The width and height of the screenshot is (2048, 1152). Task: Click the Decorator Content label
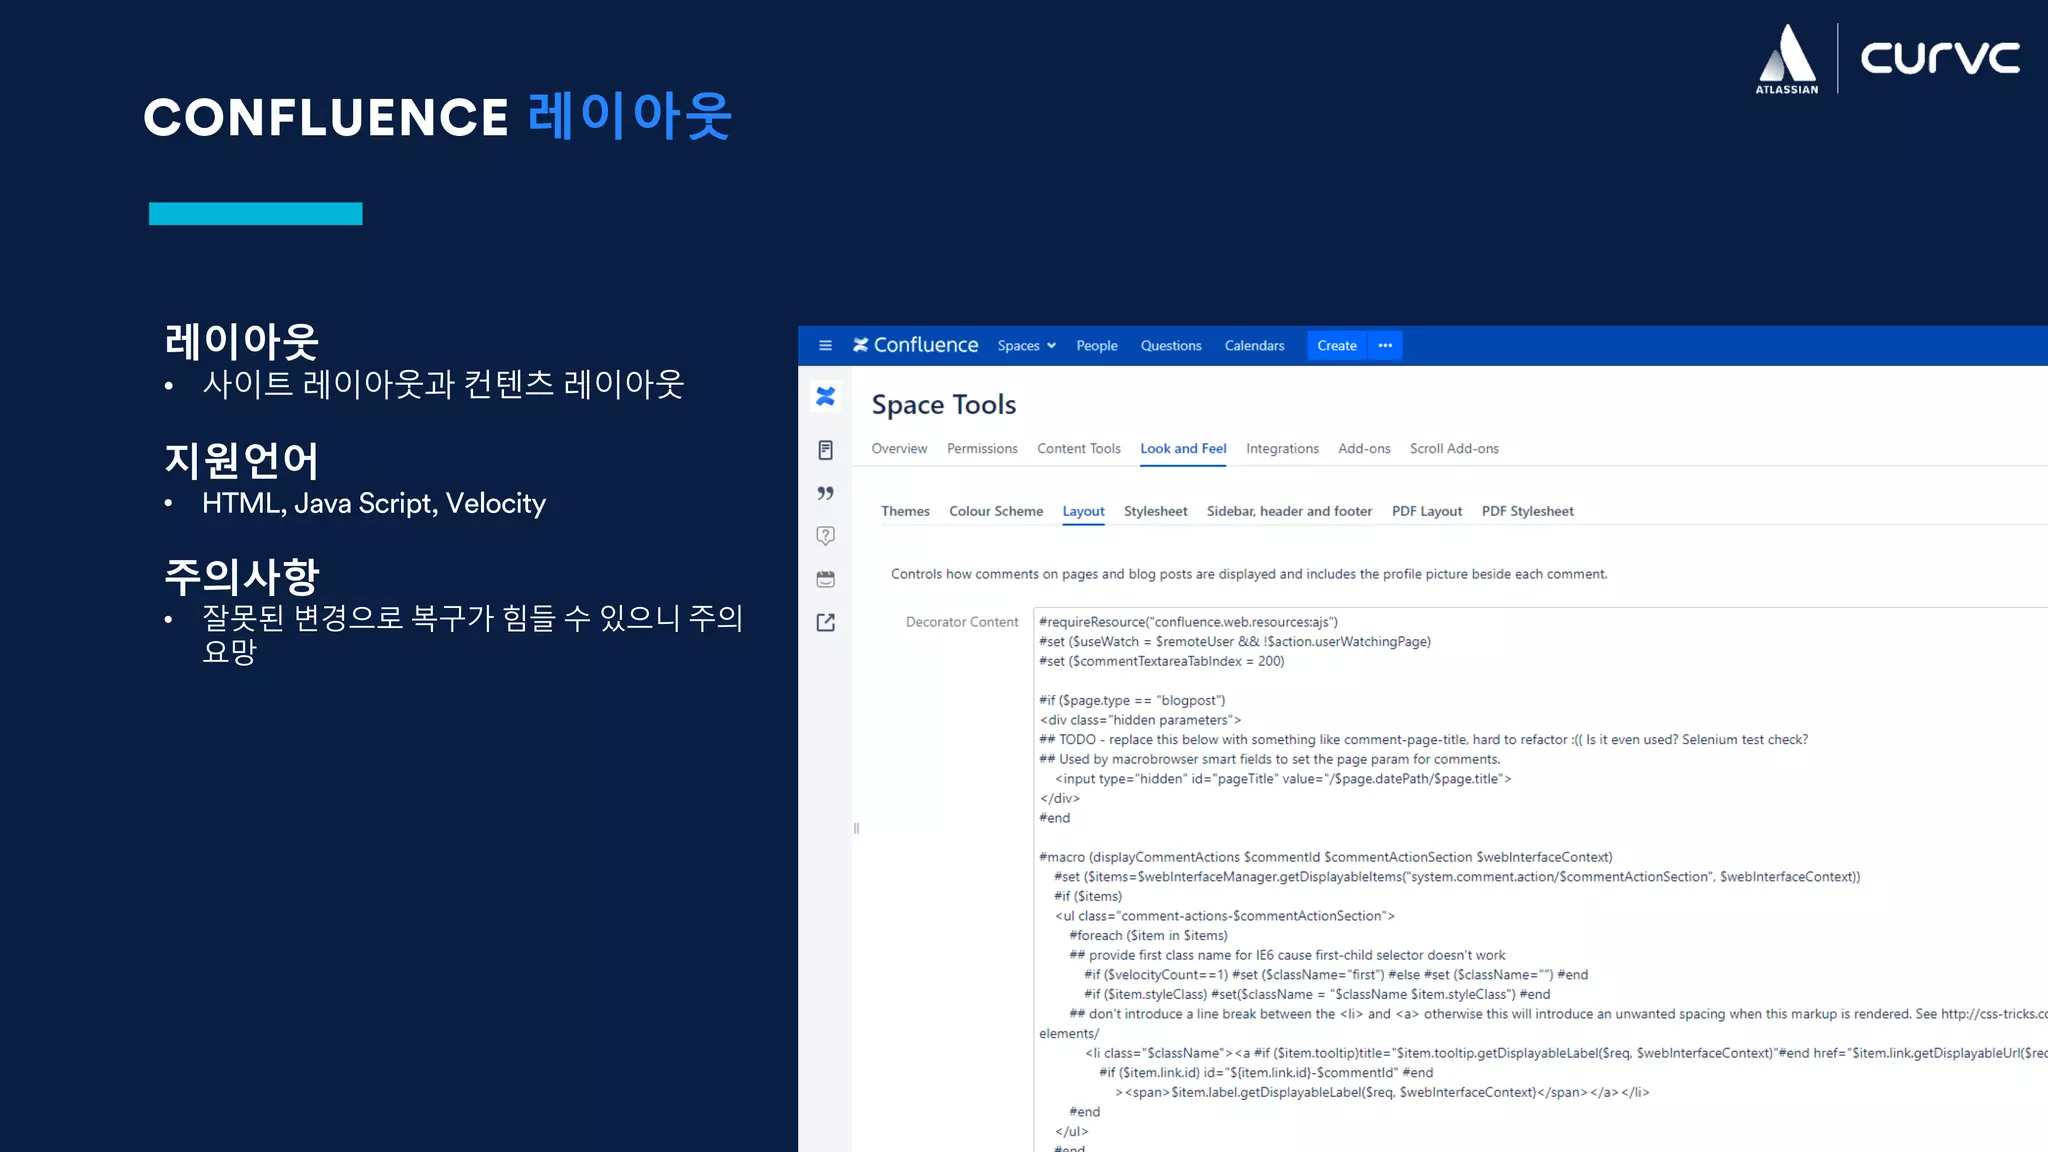click(x=962, y=622)
